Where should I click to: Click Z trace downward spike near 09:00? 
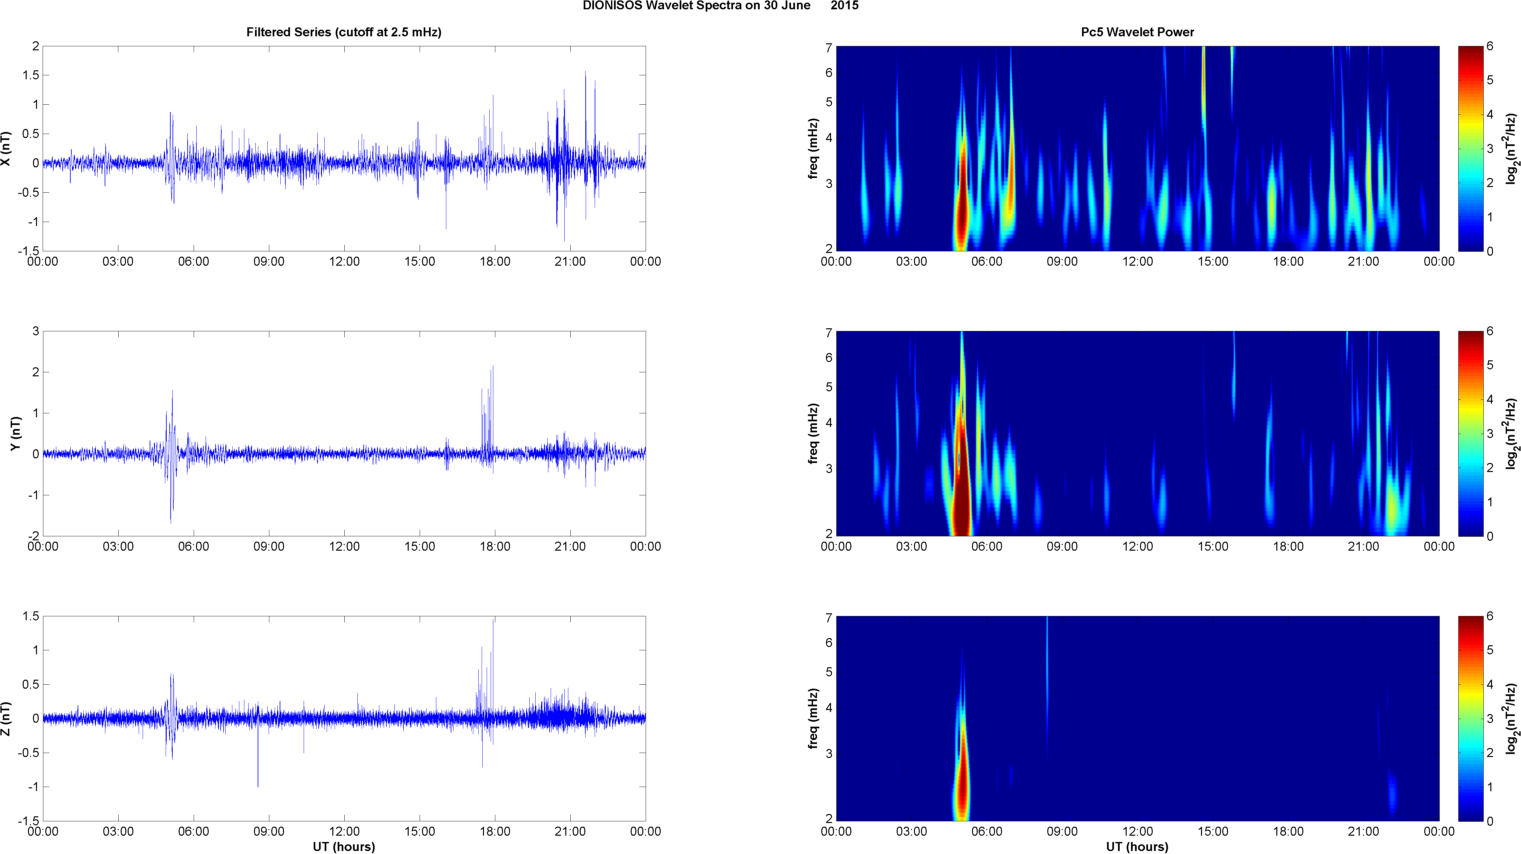click(x=258, y=755)
